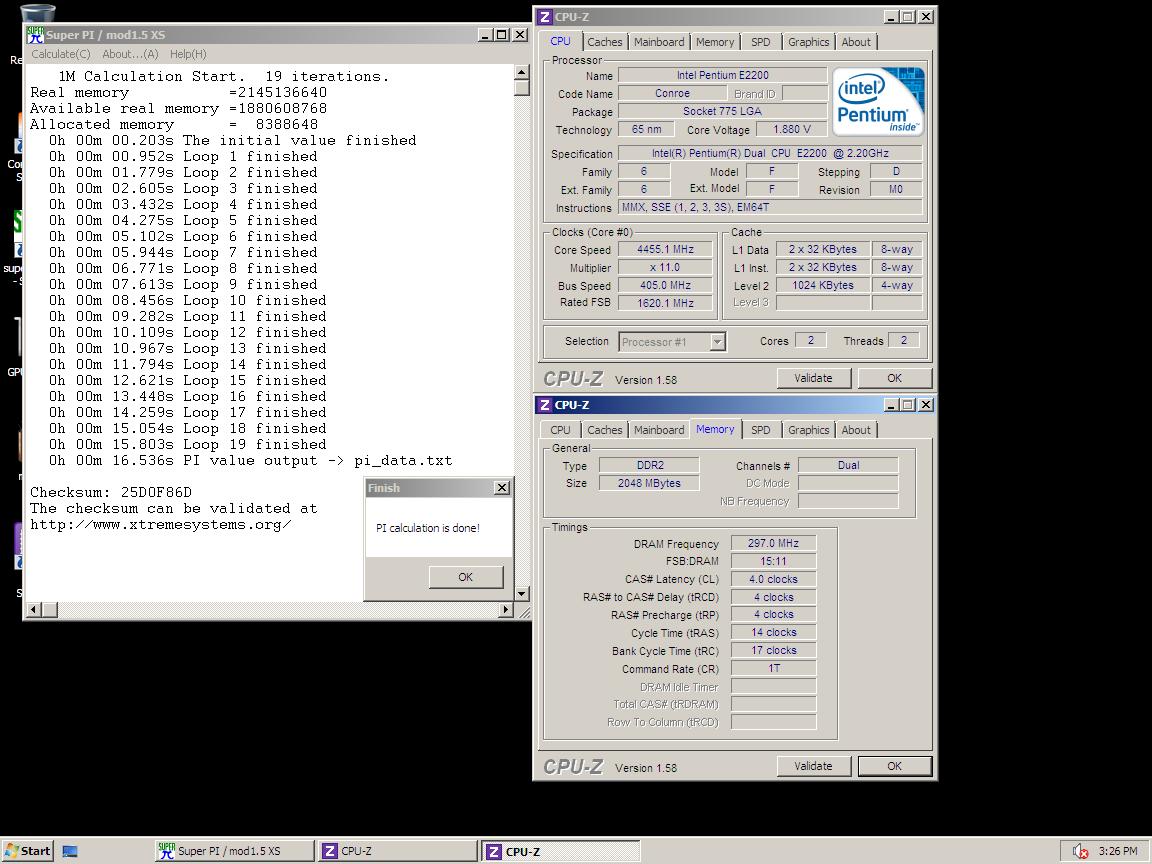Click the Recycle Bin desktop icon
The image size is (1152, 864).
click(x=37, y=12)
